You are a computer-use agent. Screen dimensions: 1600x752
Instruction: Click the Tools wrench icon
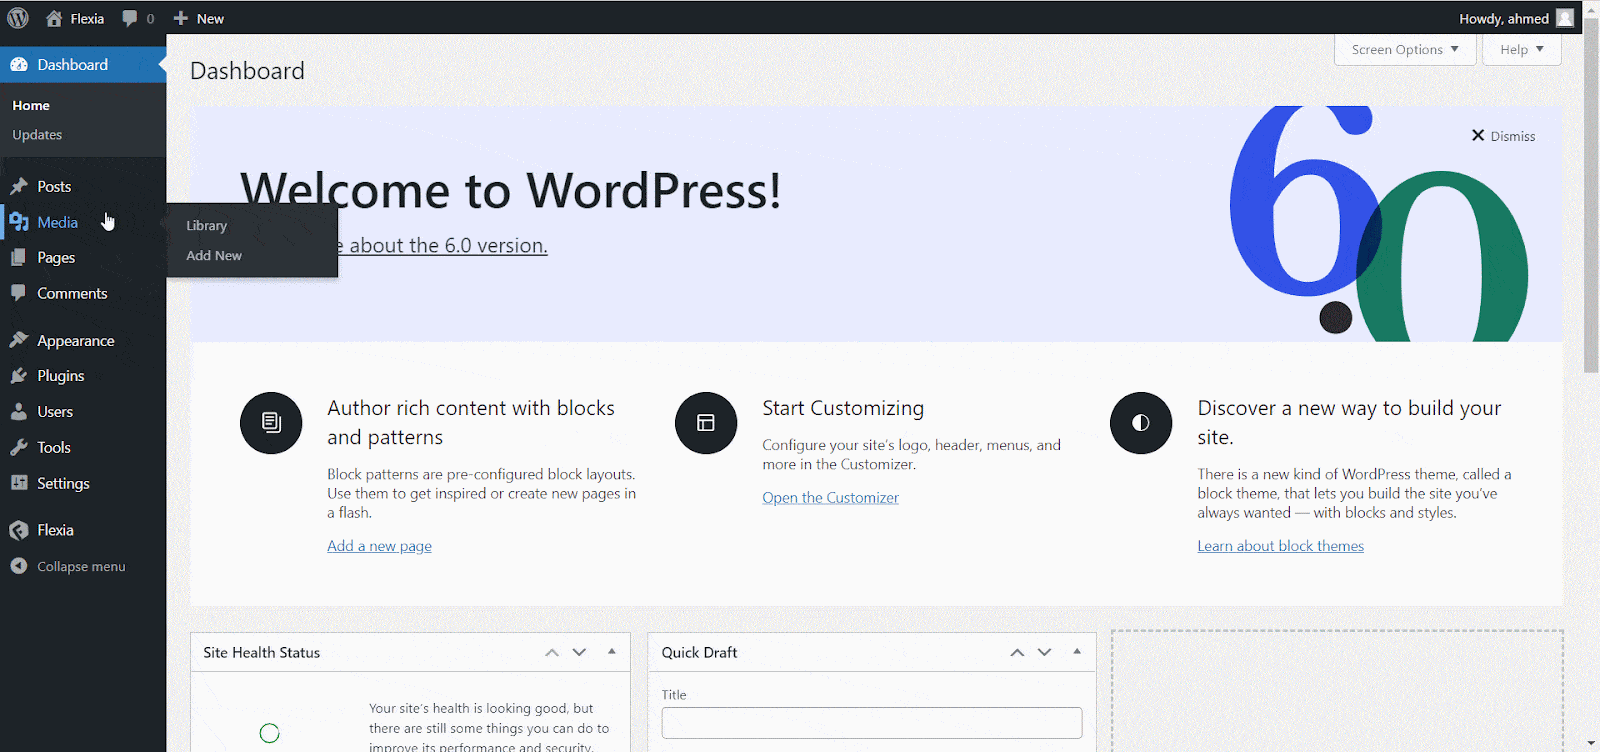19,447
